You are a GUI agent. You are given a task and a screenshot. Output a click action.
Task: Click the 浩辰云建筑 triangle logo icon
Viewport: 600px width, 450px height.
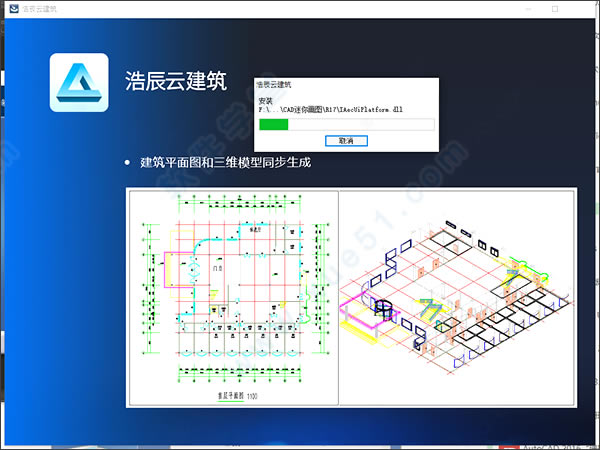(79, 83)
